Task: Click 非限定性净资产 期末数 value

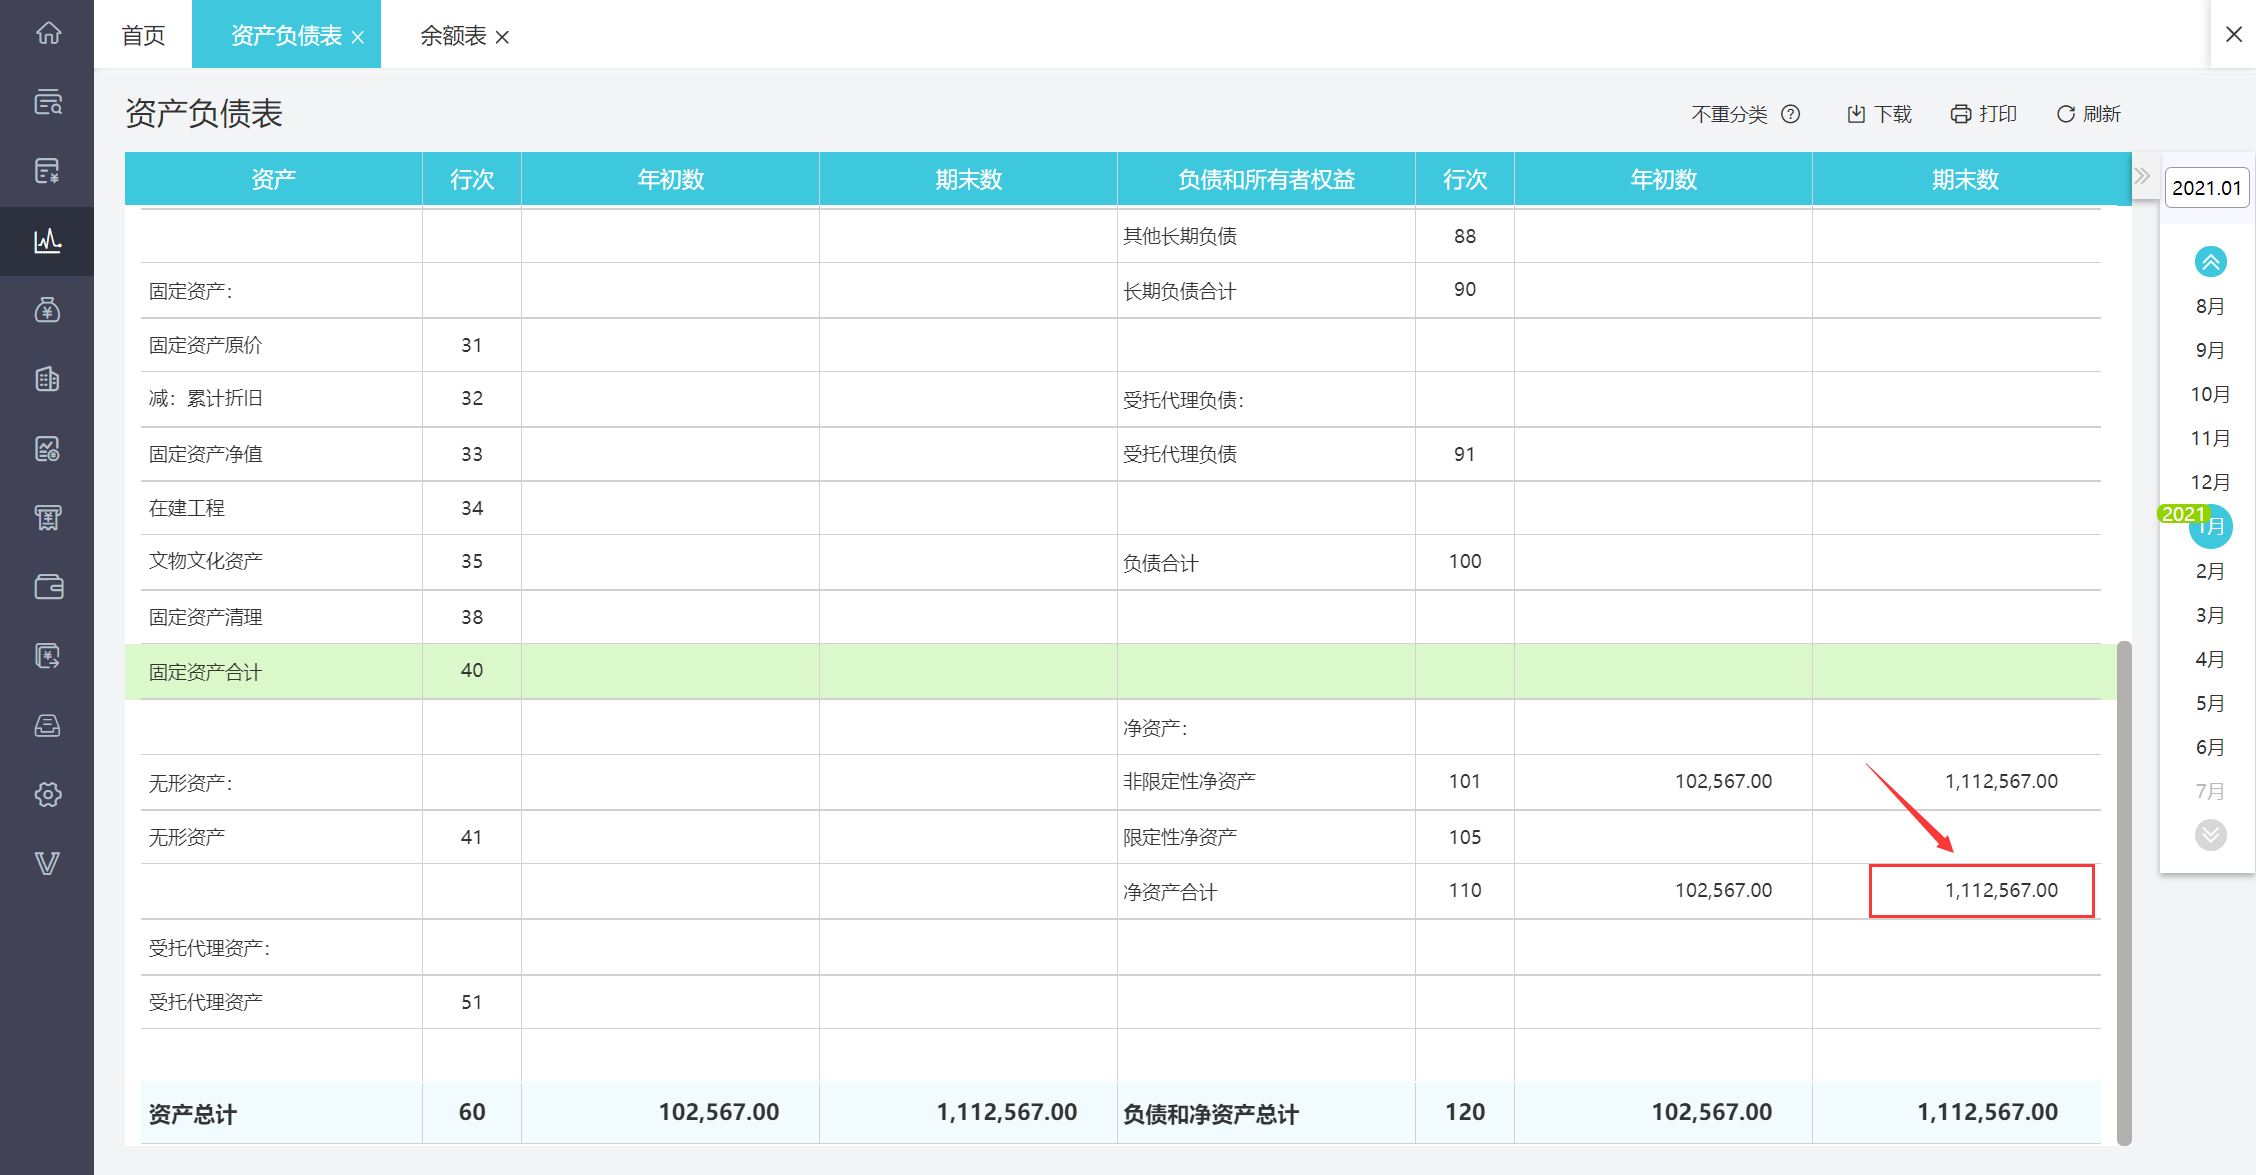Action: (2001, 781)
